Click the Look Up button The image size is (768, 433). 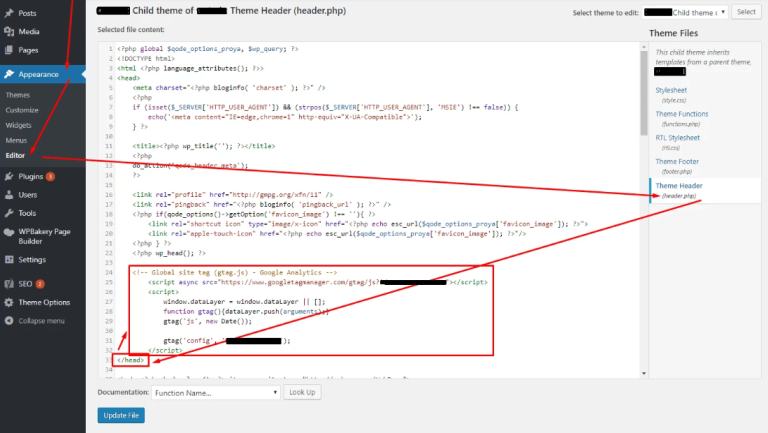pyautogui.click(x=302, y=392)
